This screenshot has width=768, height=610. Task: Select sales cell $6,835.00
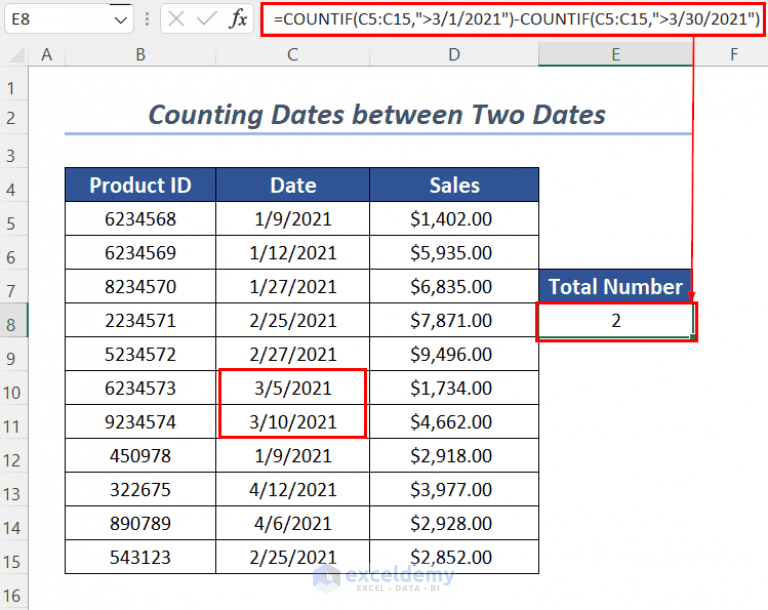pyautogui.click(x=454, y=286)
